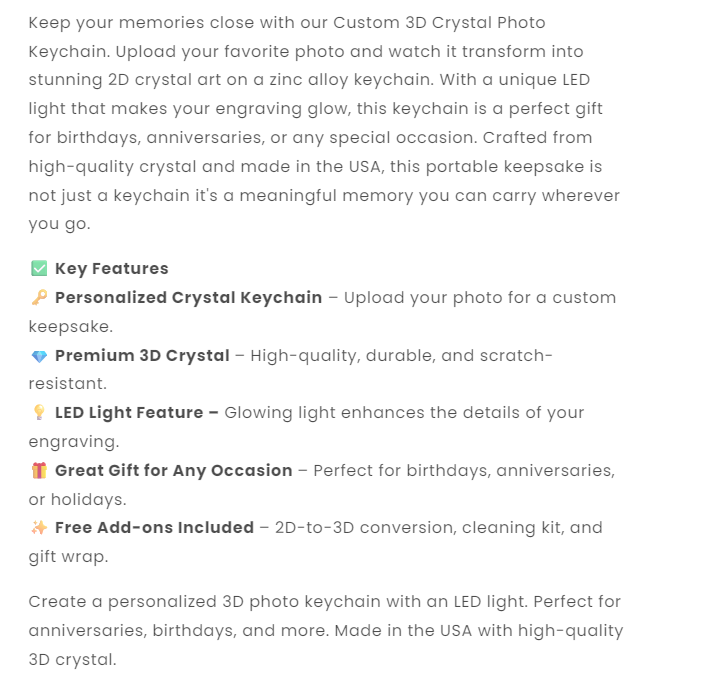Click the blue gem emoji
706x688 pixels.
(x=39, y=355)
